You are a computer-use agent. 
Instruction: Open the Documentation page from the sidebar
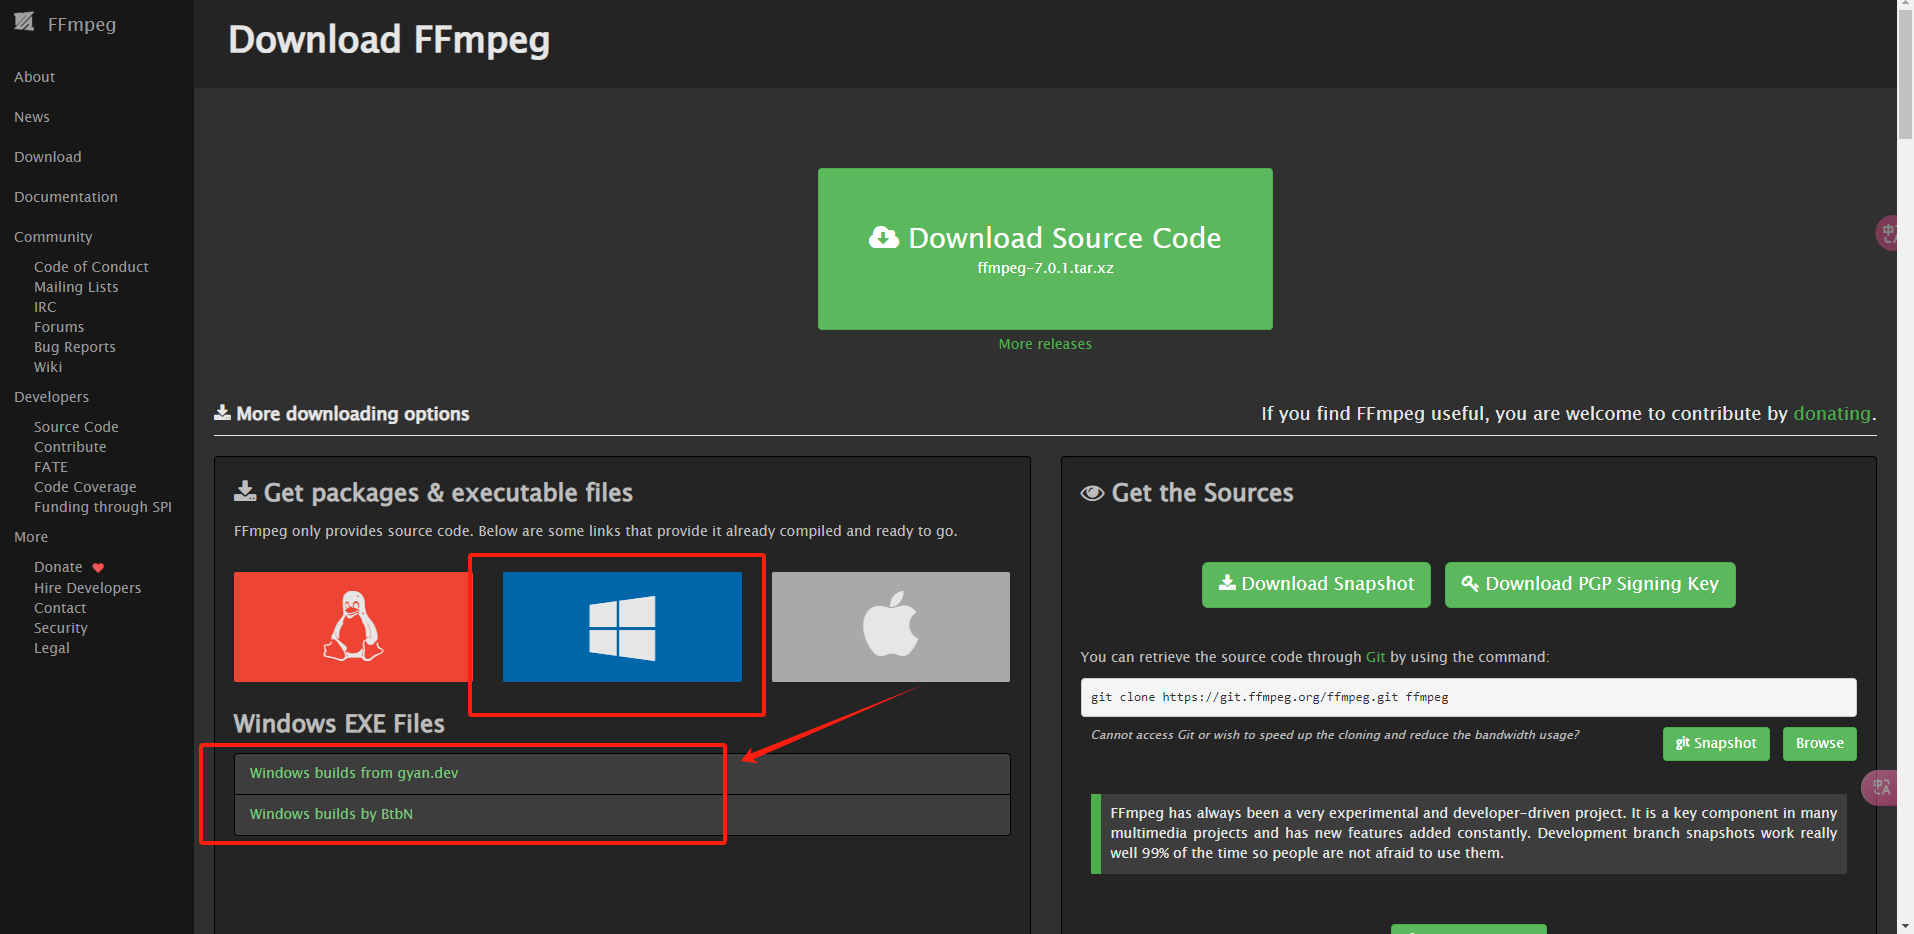(65, 196)
